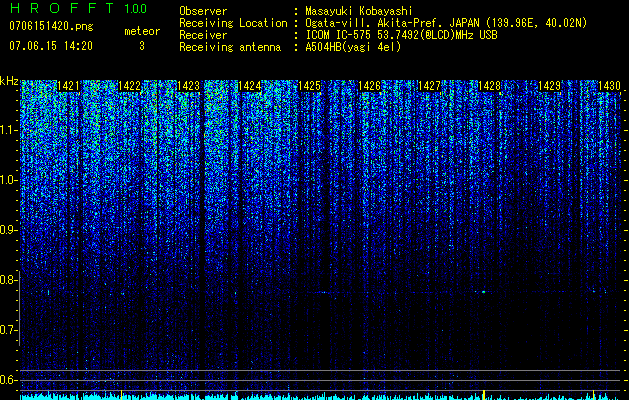This screenshot has height=400, width=629.
Task: Select location text Ogata-vill. Akita-Pref. JAPAN
Action: click(x=393, y=23)
